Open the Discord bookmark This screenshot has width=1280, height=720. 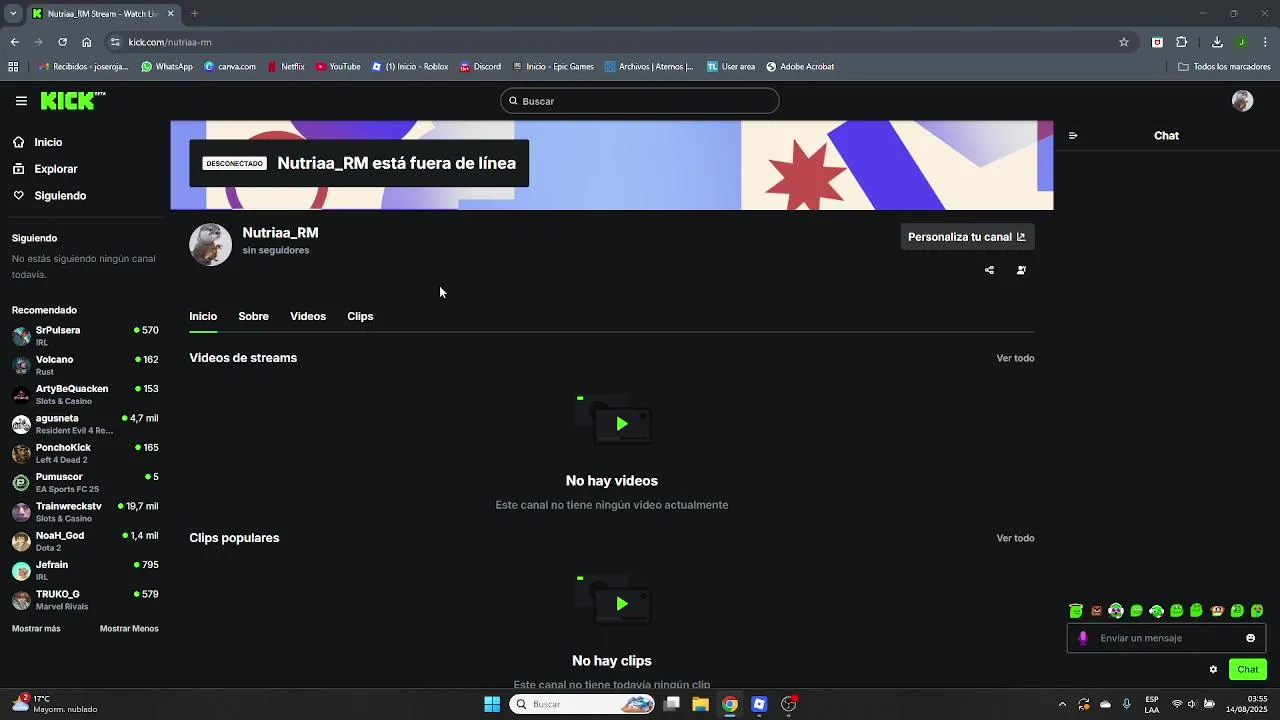(x=481, y=67)
